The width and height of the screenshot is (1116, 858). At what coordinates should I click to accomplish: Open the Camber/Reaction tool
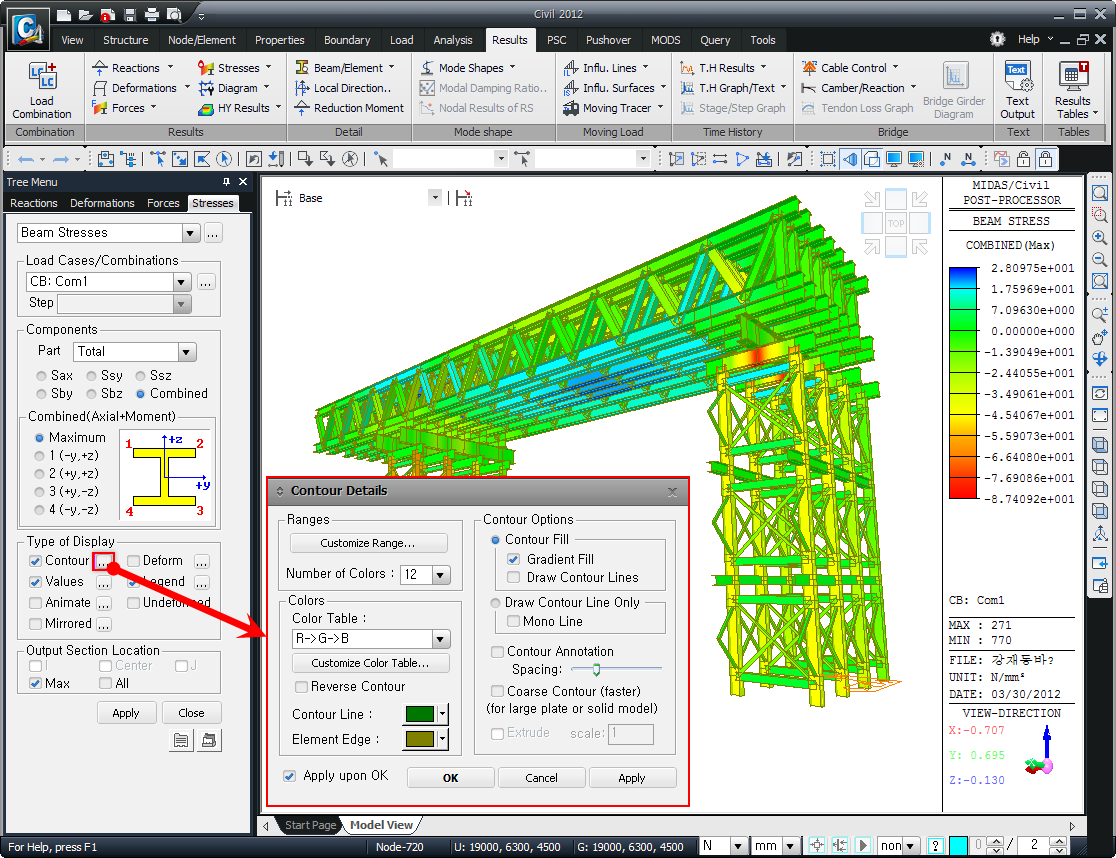859,88
